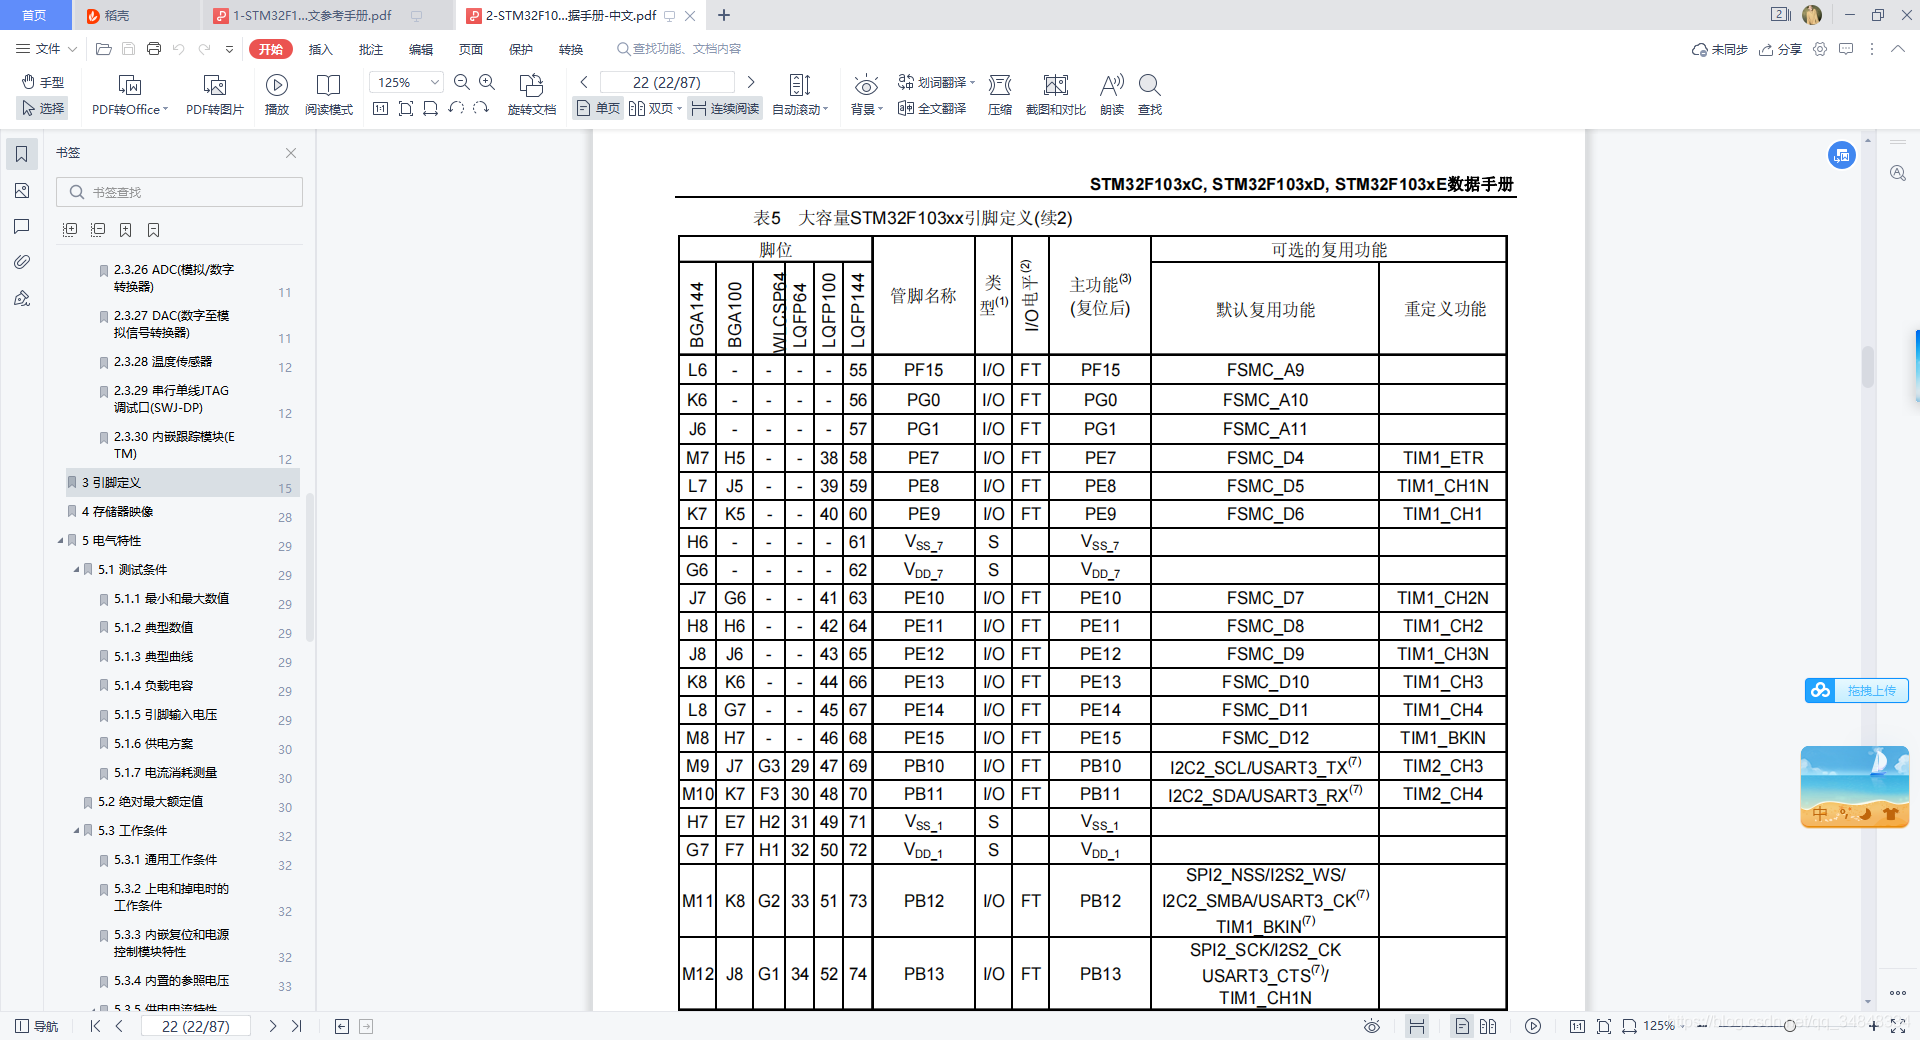
Task: Enter reading mode (阅读模式)
Action: [329, 95]
